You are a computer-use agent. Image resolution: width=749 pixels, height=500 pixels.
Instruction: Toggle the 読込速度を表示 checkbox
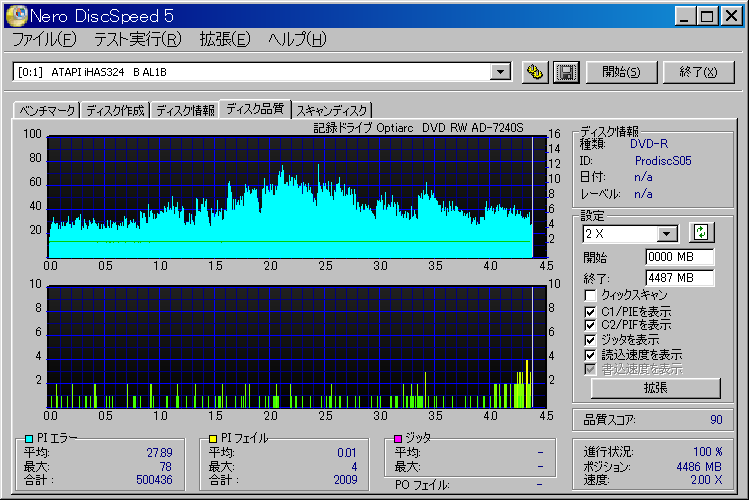(590, 355)
